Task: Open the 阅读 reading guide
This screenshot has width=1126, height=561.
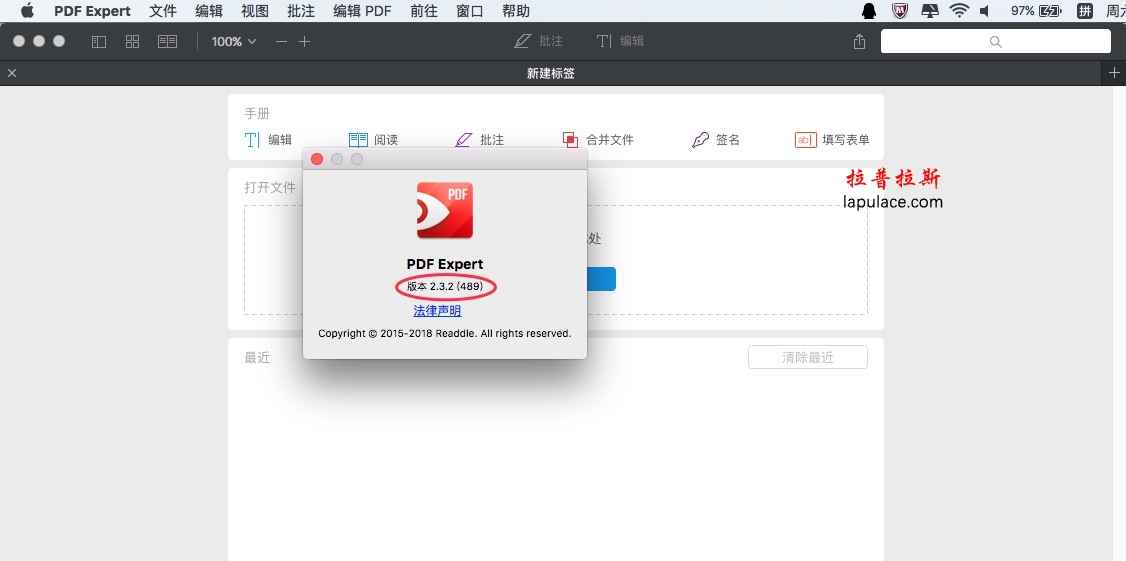Action: pos(373,140)
